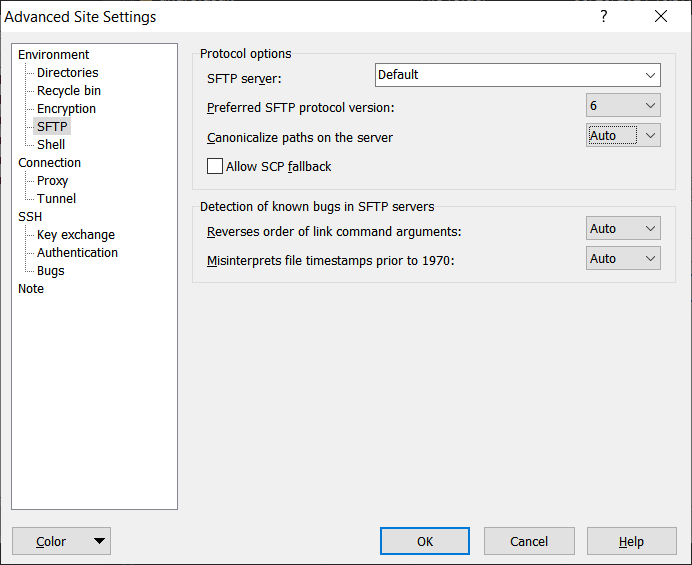Open Canonicalize paths on the server dropdown
Screen dimensions: 692x565
pos(623,136)
